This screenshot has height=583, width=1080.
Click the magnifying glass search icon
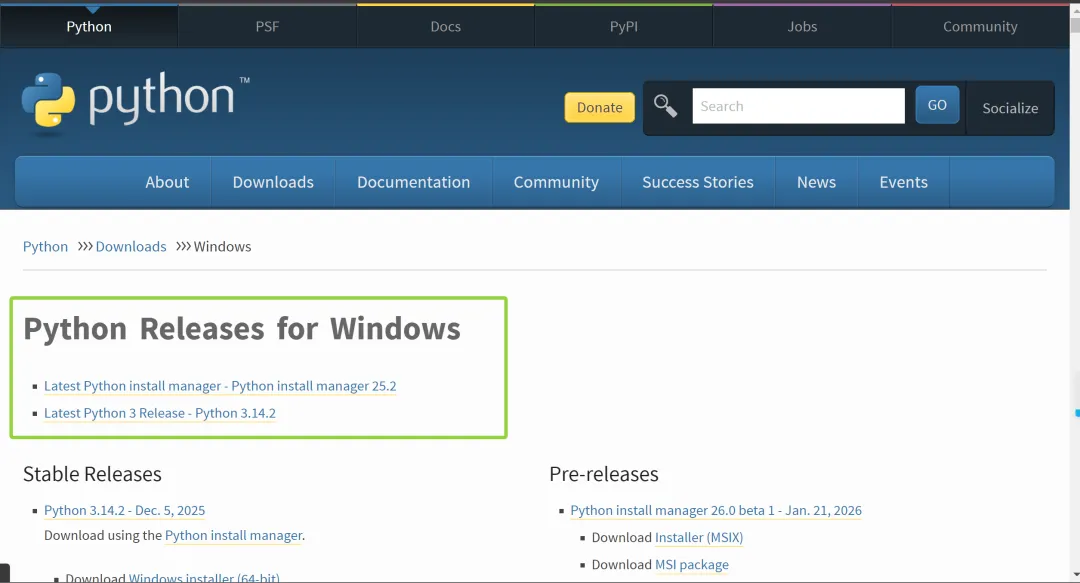coord(665,106)
